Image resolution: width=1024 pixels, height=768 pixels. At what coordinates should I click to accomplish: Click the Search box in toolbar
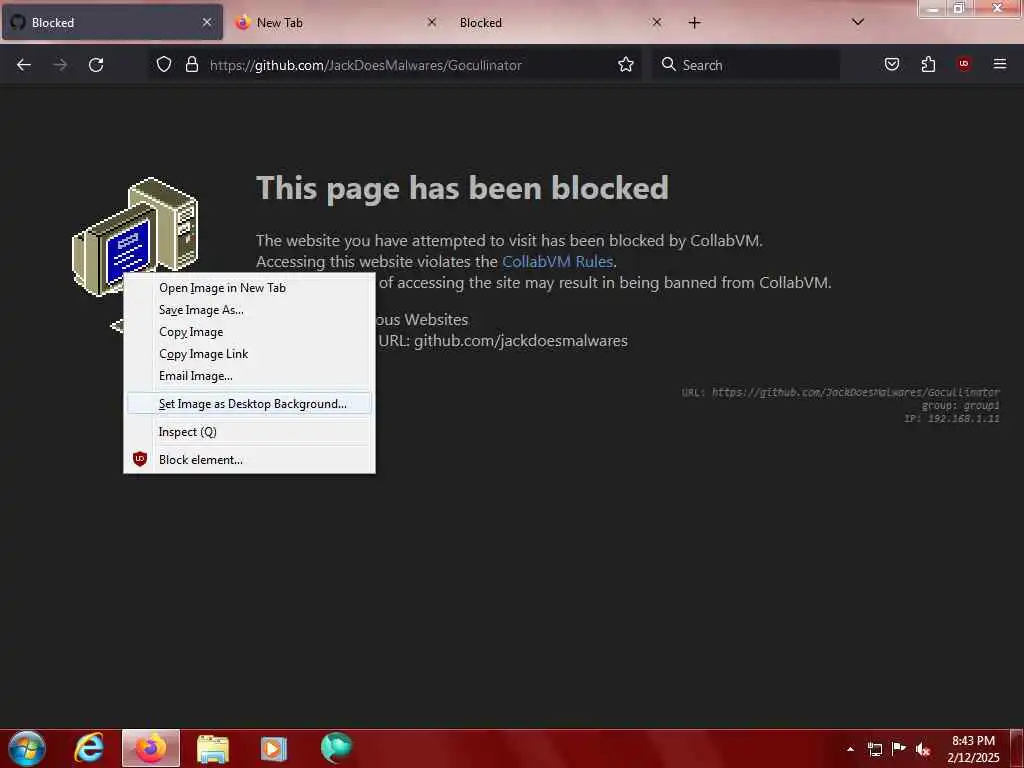746,65
